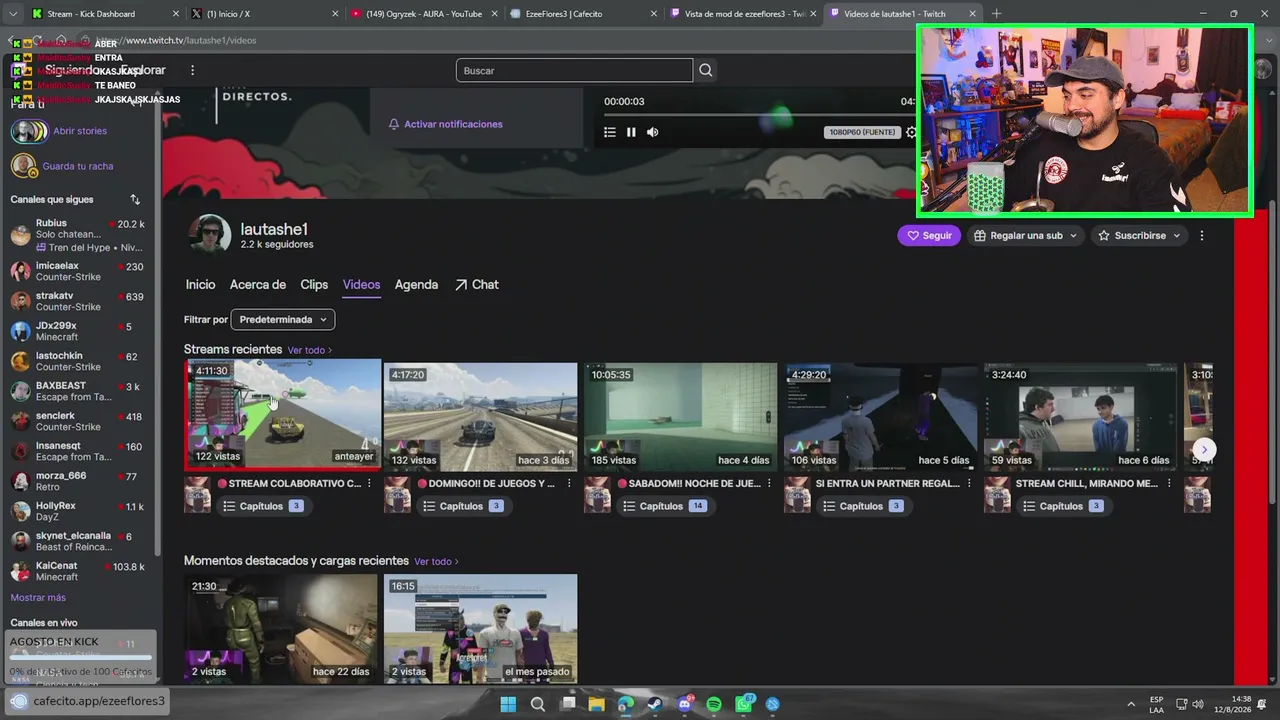Click lautashe1 profile avatar
This screenshot has width=1280, height=720.
(x=210, y=235)
